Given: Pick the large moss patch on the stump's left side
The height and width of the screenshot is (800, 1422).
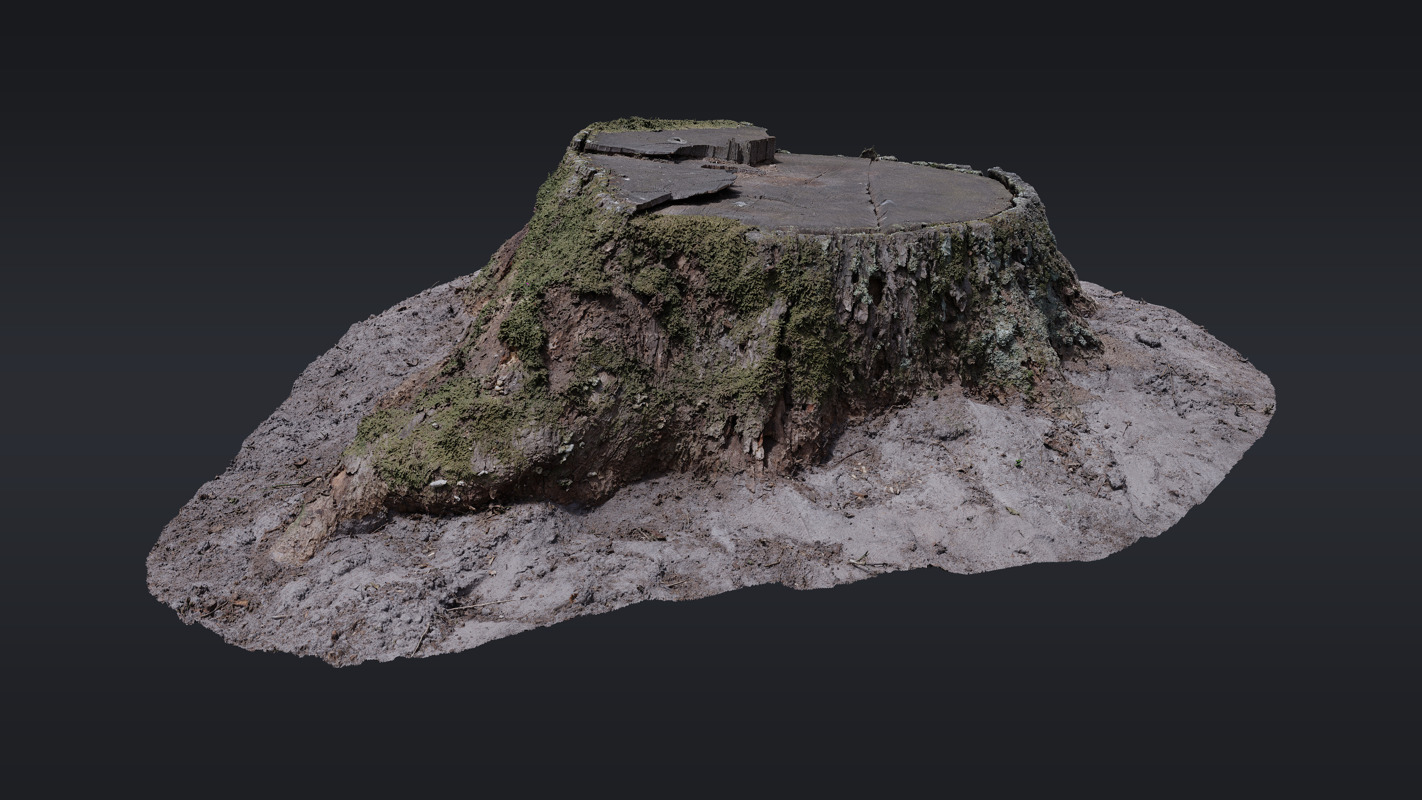Looking at the screenshot, I should point(560,250).
